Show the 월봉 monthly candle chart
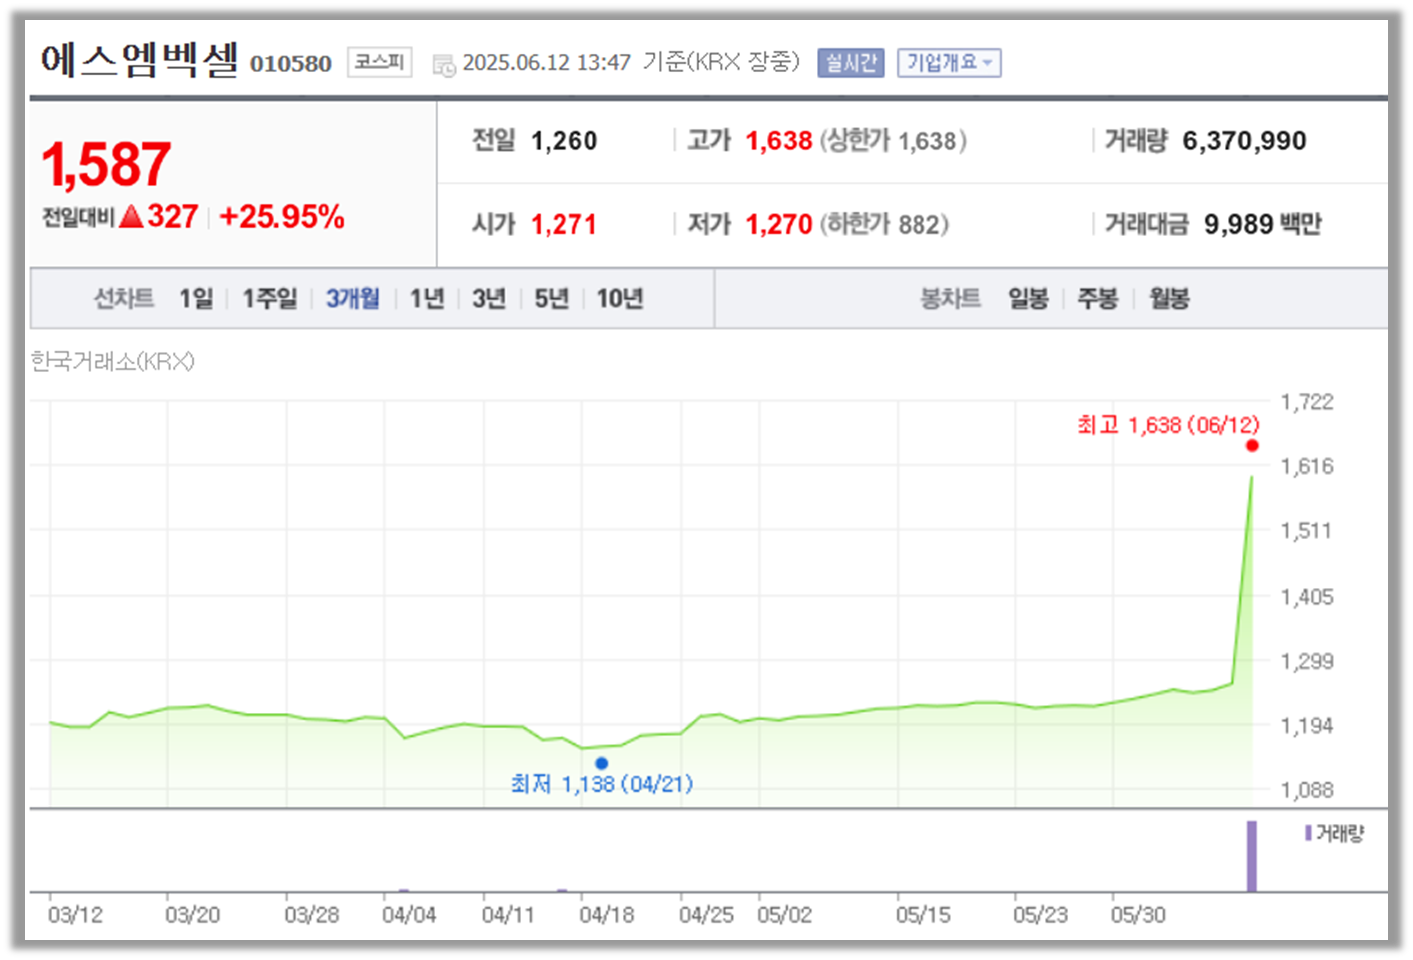This screenshot has height=960, width=1413. coord(1169,298)
